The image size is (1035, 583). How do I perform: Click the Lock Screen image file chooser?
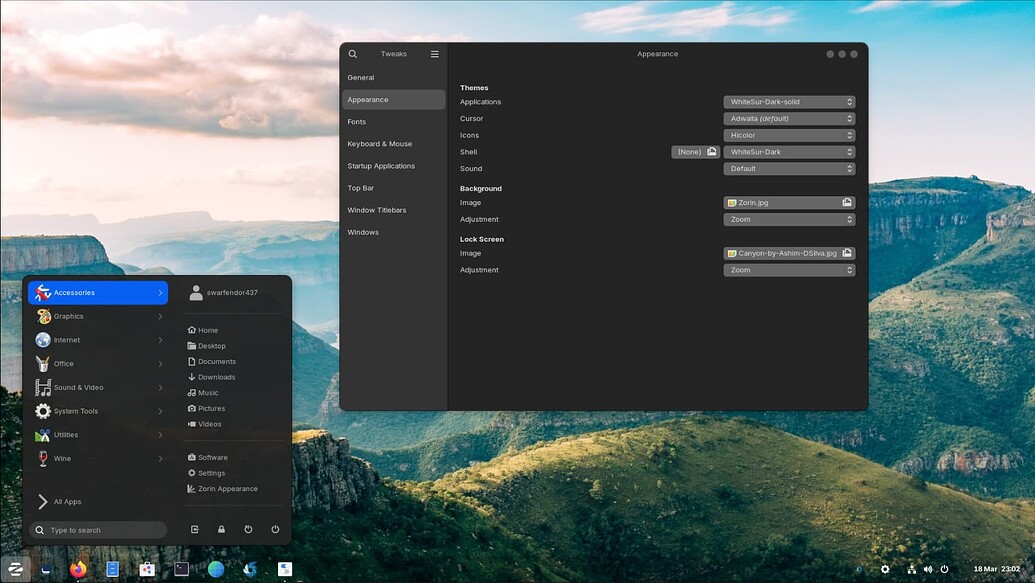[x=846, y=252]
